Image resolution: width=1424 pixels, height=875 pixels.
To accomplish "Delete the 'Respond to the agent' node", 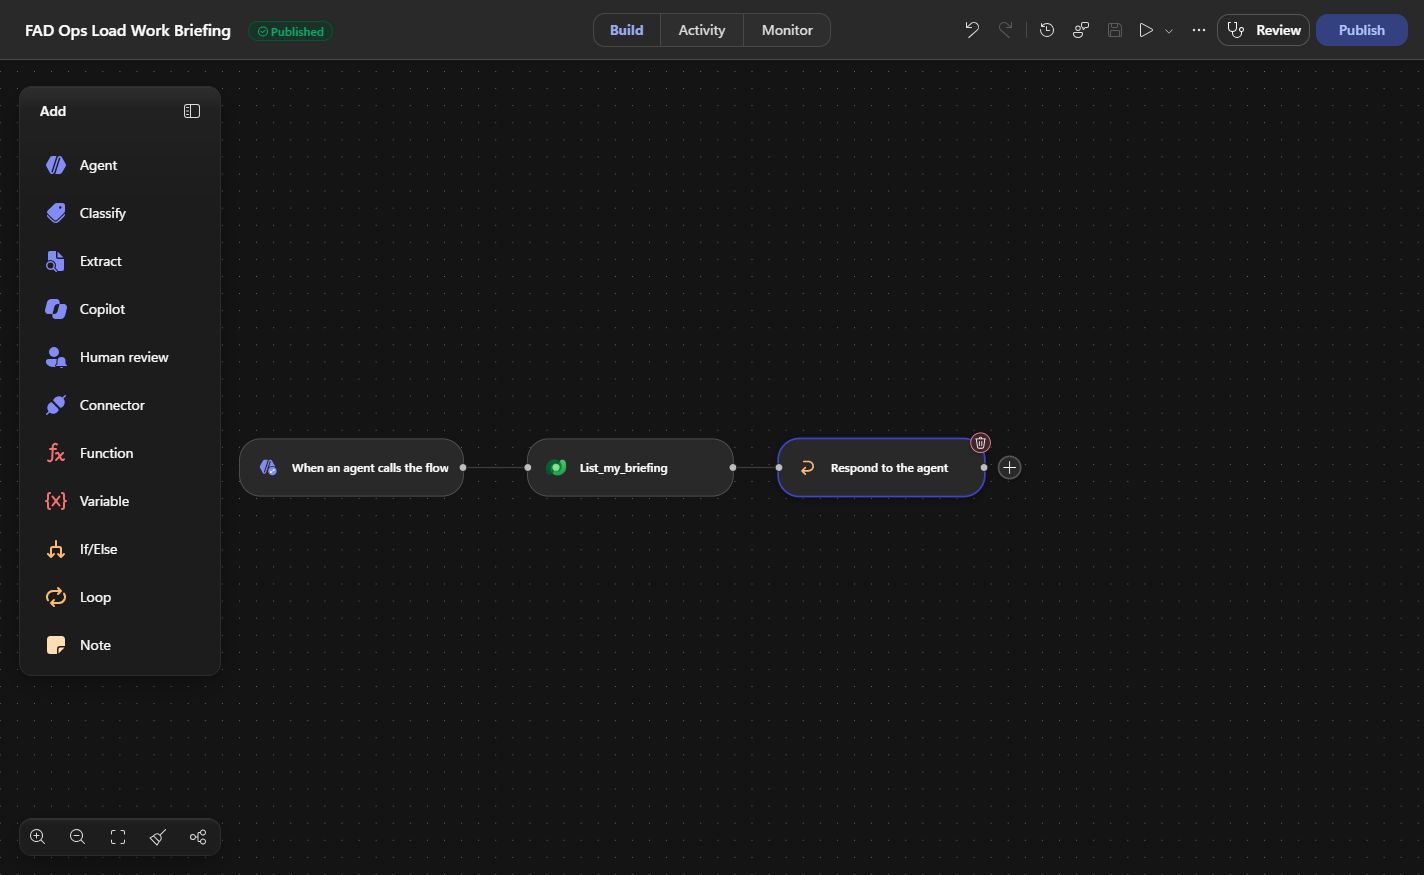I will click(x=980, y=442).
